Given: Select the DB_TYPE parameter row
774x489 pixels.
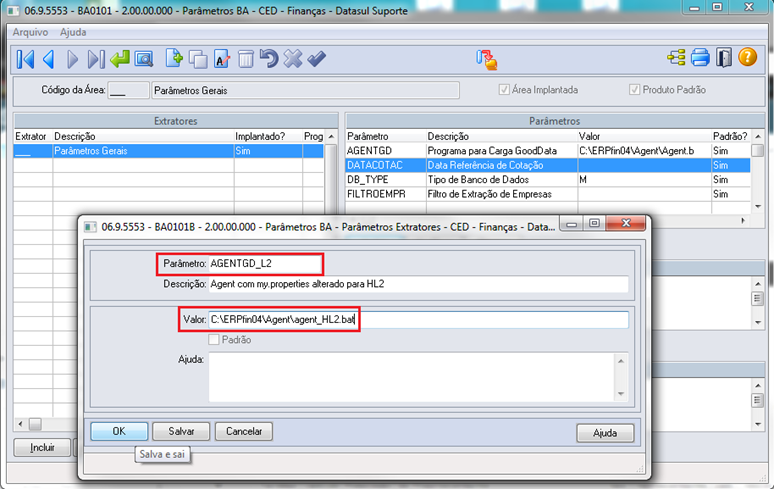Looking at the screenshot, I should 548,180.
